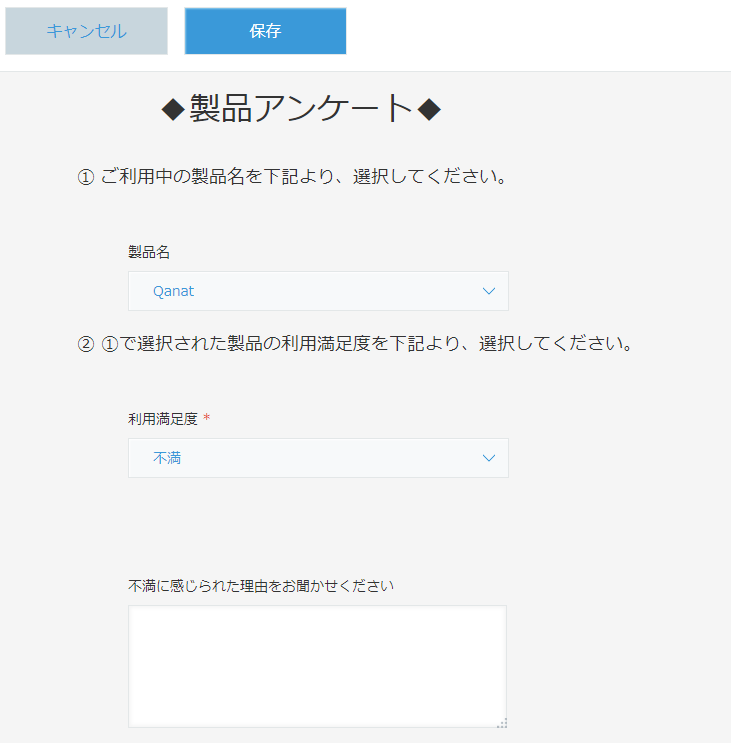Open the 利用満足度 dropdown showing 不満

318,458
